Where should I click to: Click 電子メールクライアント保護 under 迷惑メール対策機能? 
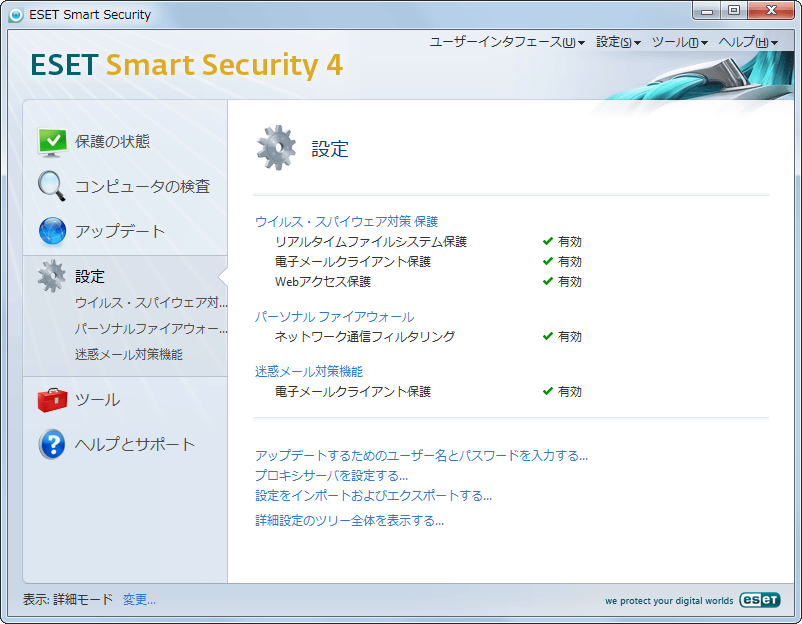click(x=353, y=391)
